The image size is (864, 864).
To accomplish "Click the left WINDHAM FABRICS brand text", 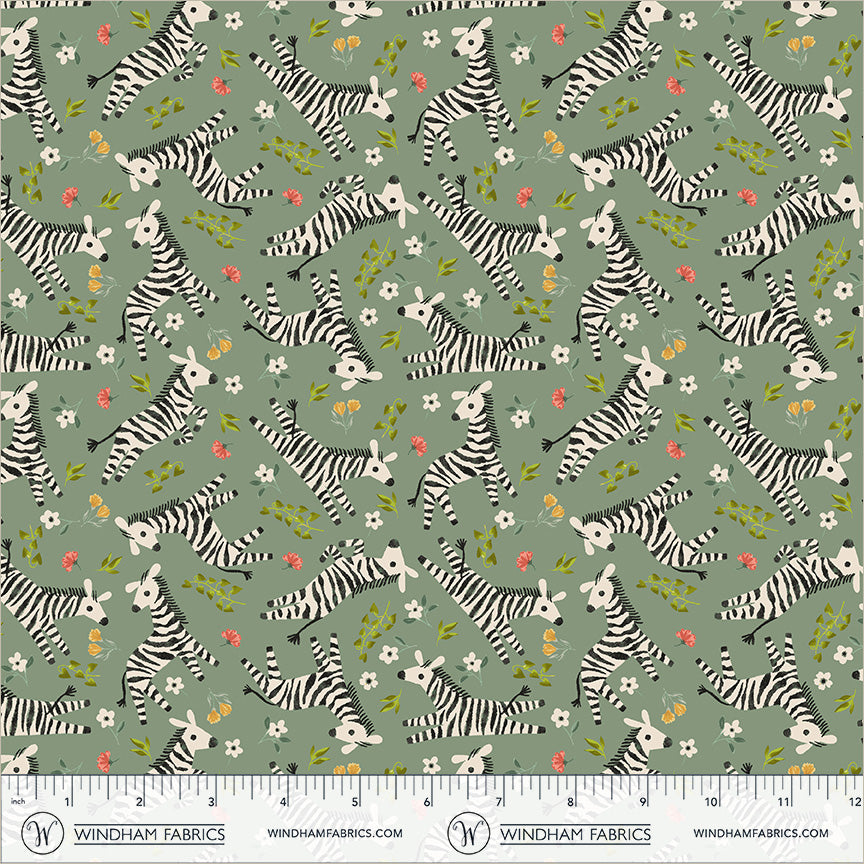I will [x=149, y=834].
